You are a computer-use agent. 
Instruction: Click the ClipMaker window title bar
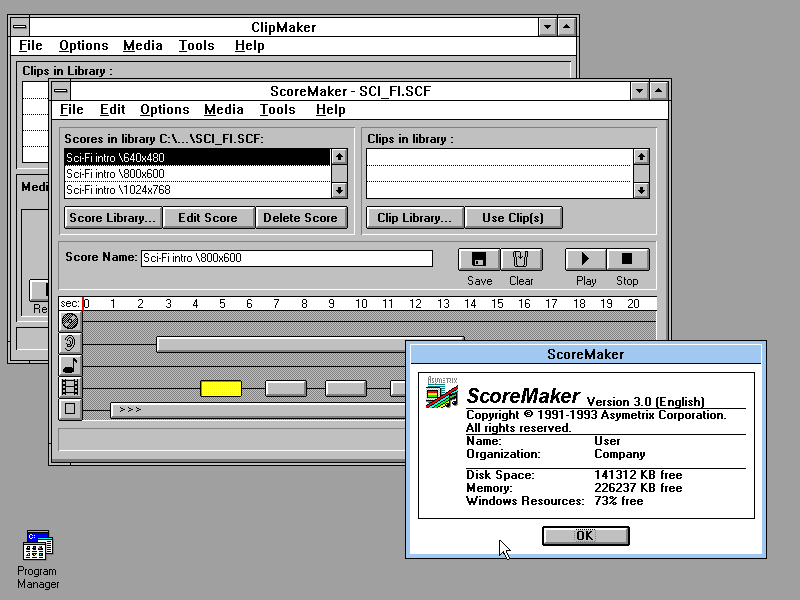tap(284, 27)
